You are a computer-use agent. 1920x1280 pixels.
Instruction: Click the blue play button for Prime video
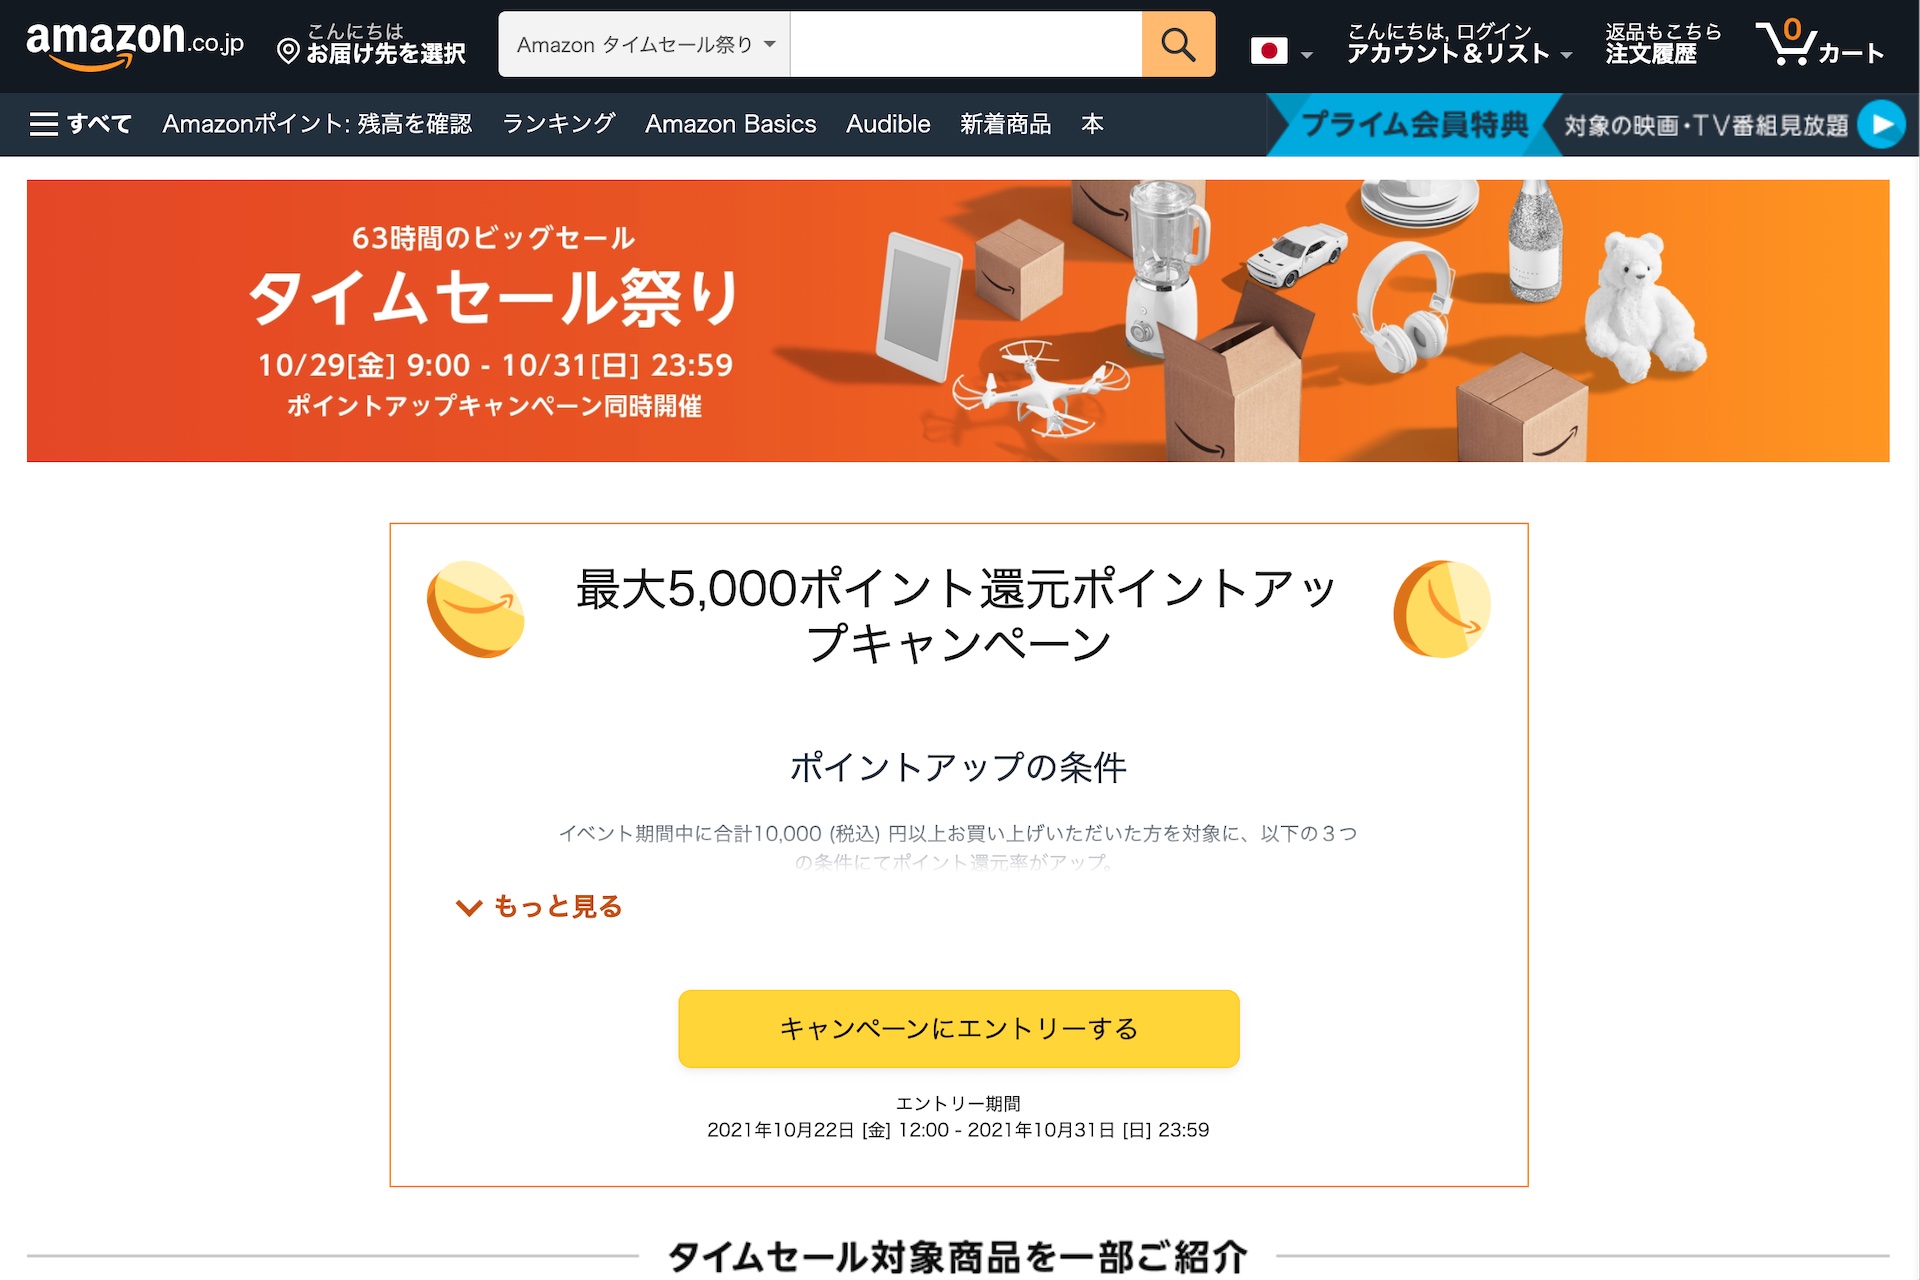click(1881, 125)
